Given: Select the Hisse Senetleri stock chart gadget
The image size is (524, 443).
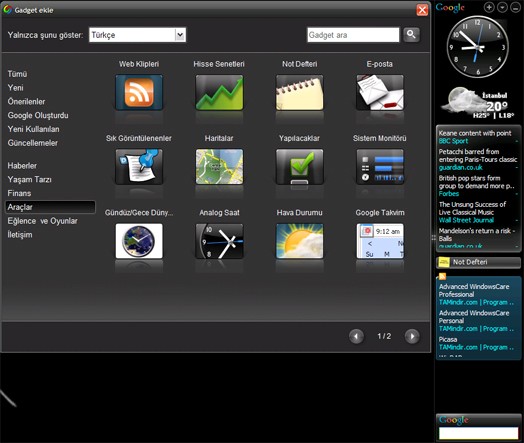Looking at the screenshot, I should pos(219,93).
